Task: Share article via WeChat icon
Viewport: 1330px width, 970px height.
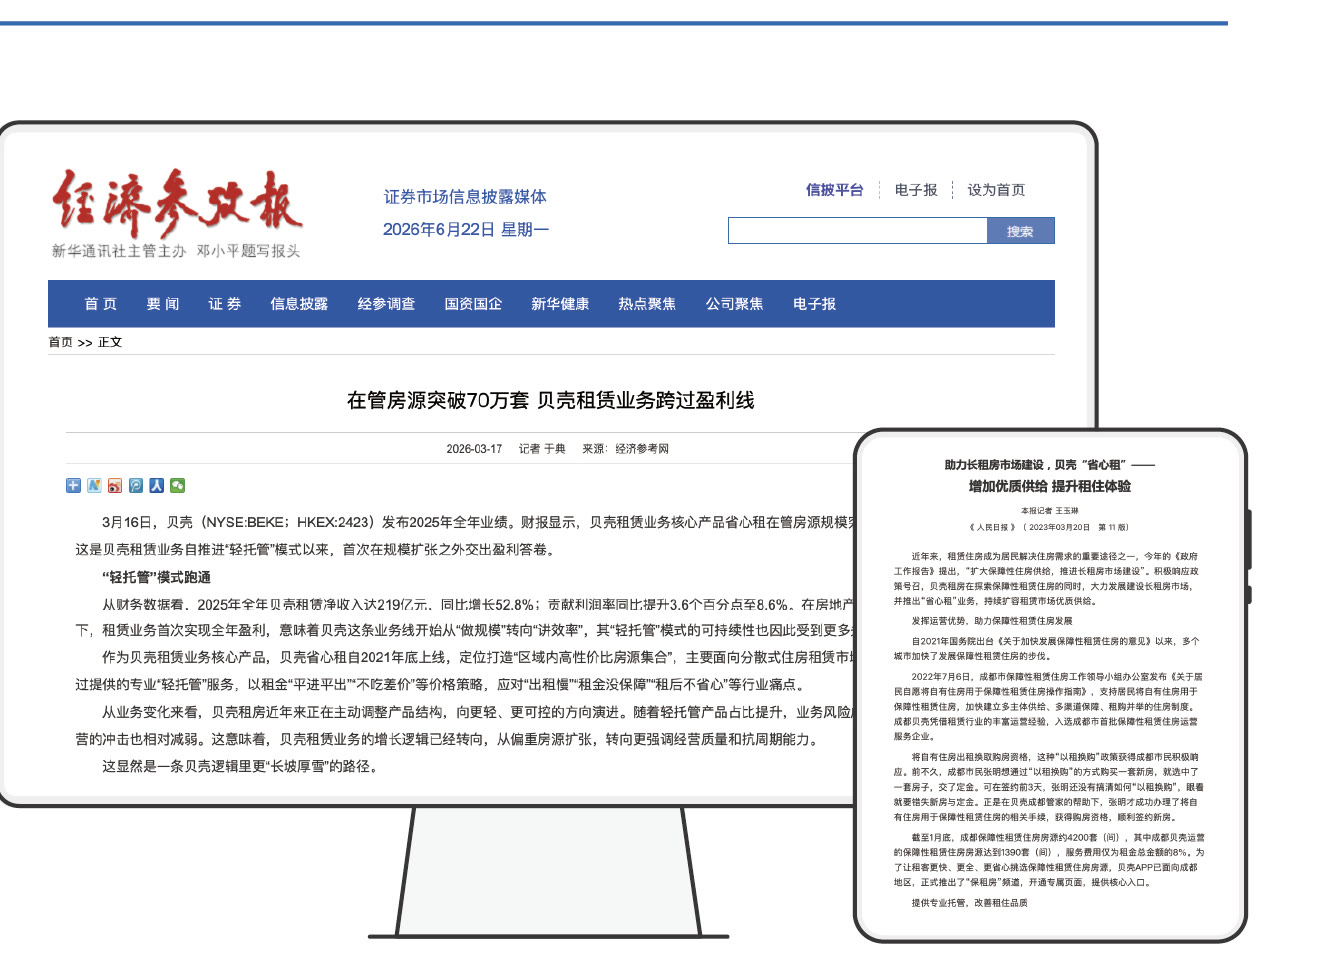Action: (178, 485)
